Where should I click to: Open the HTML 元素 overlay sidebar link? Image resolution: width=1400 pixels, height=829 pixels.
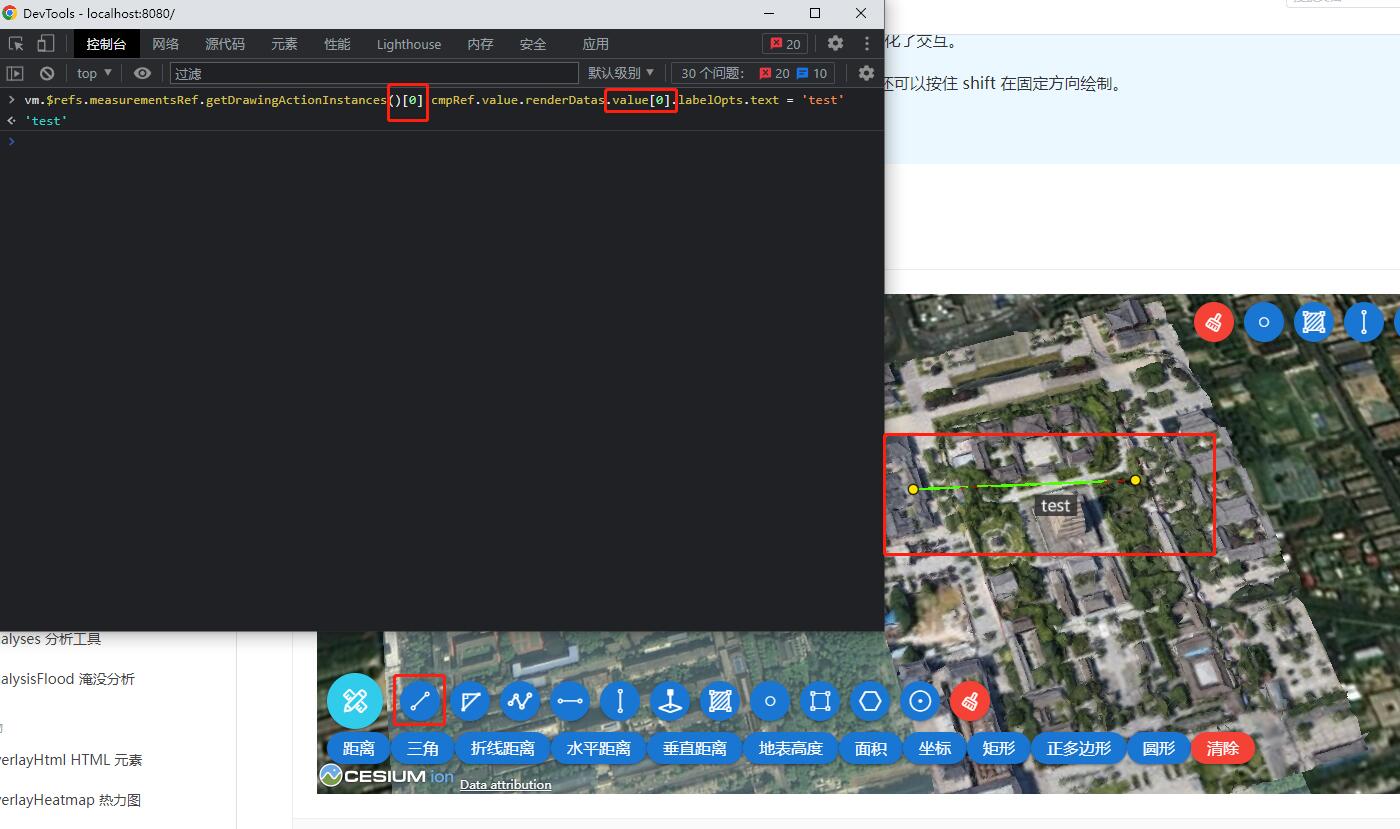71,760
